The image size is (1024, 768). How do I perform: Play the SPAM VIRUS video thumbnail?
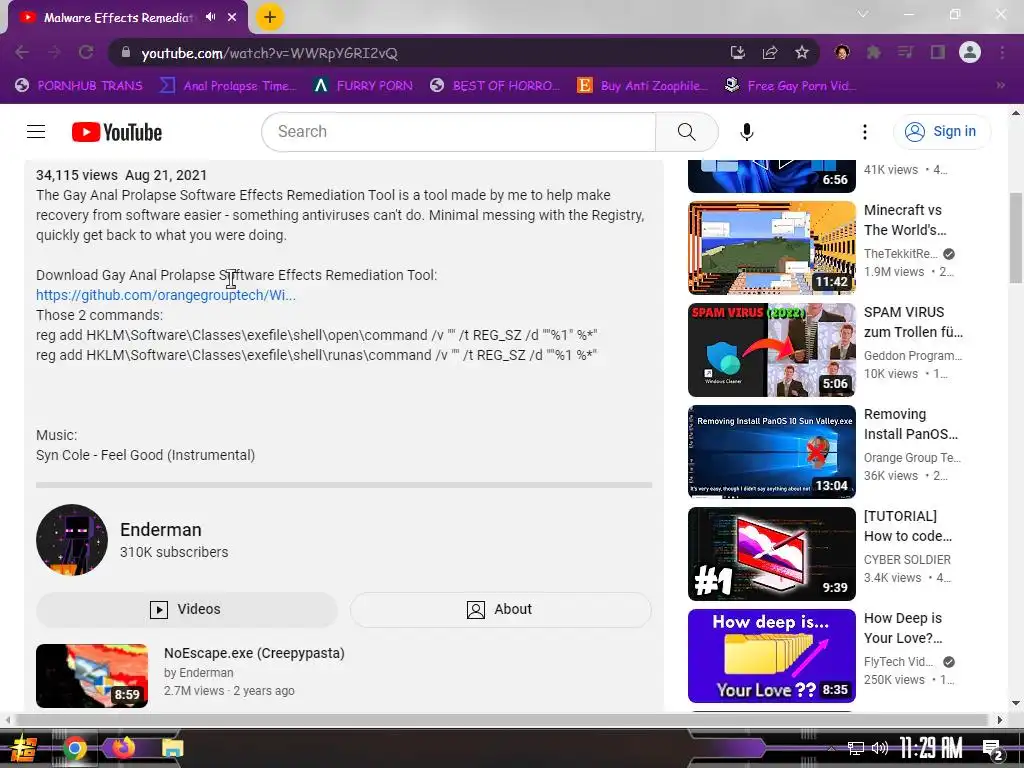click(x=772, y=349)
